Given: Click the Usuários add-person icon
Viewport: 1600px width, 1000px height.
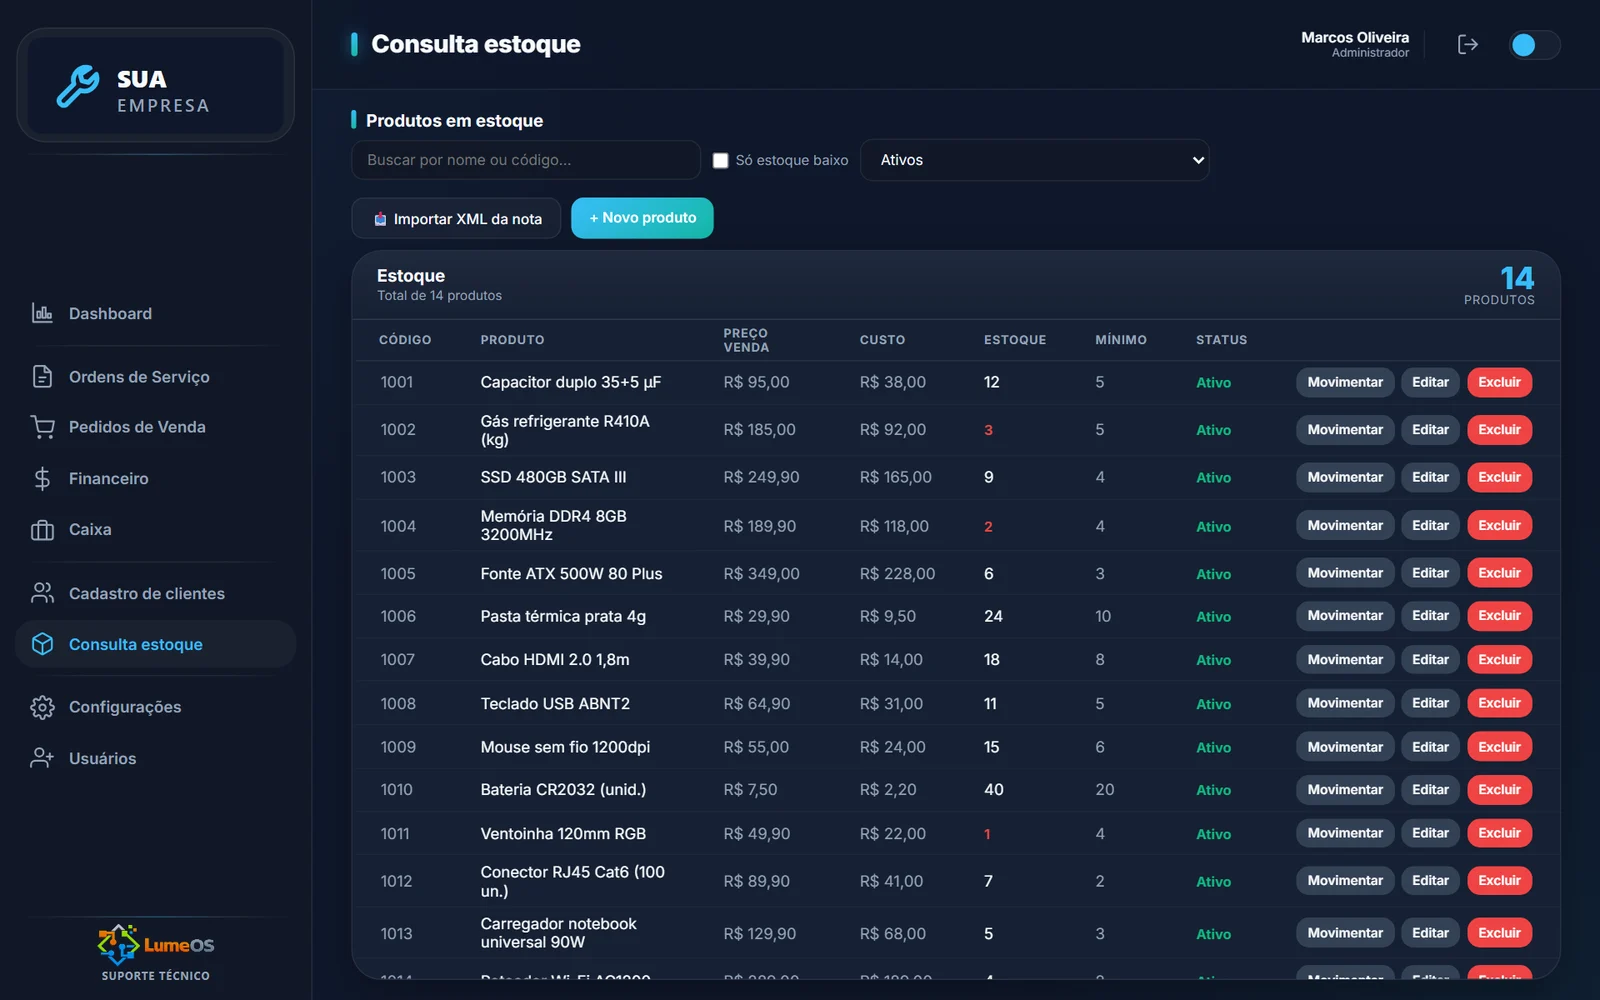Looking at the screenshot, I should pos(42,758).
